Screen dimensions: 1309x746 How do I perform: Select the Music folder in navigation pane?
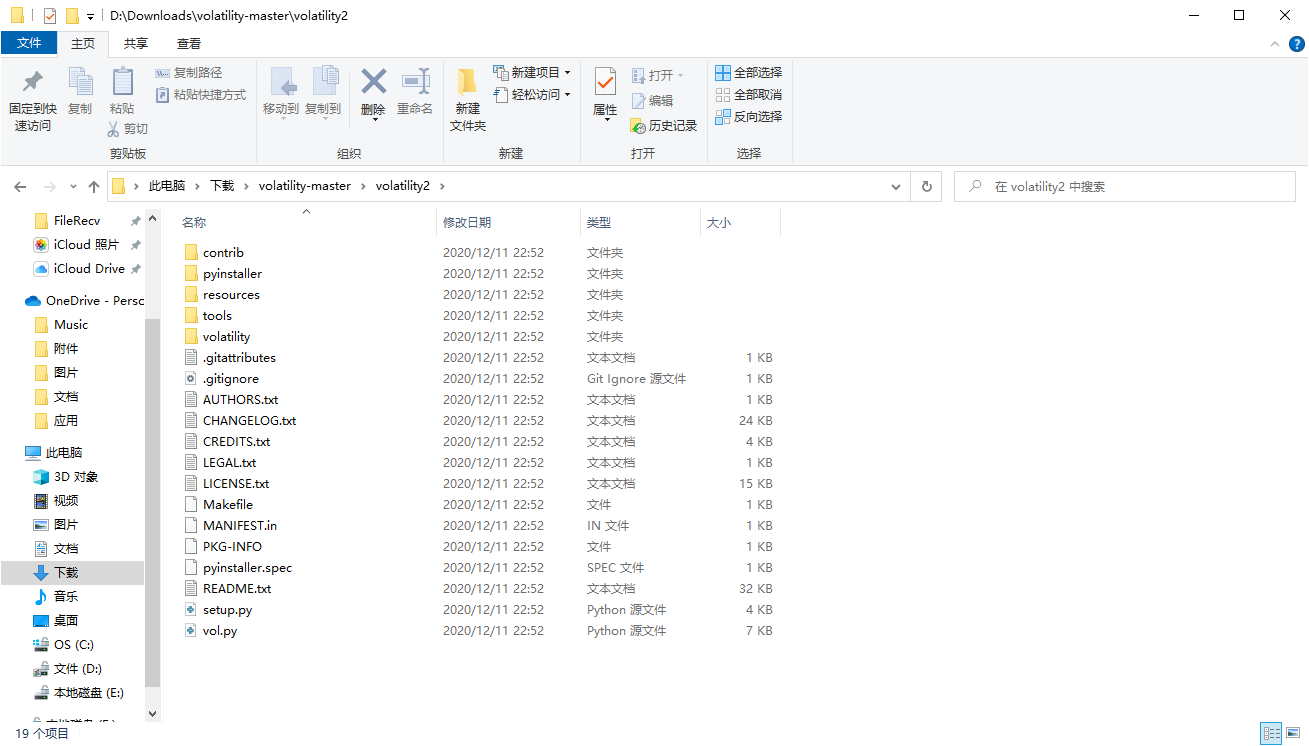point(61,325)
